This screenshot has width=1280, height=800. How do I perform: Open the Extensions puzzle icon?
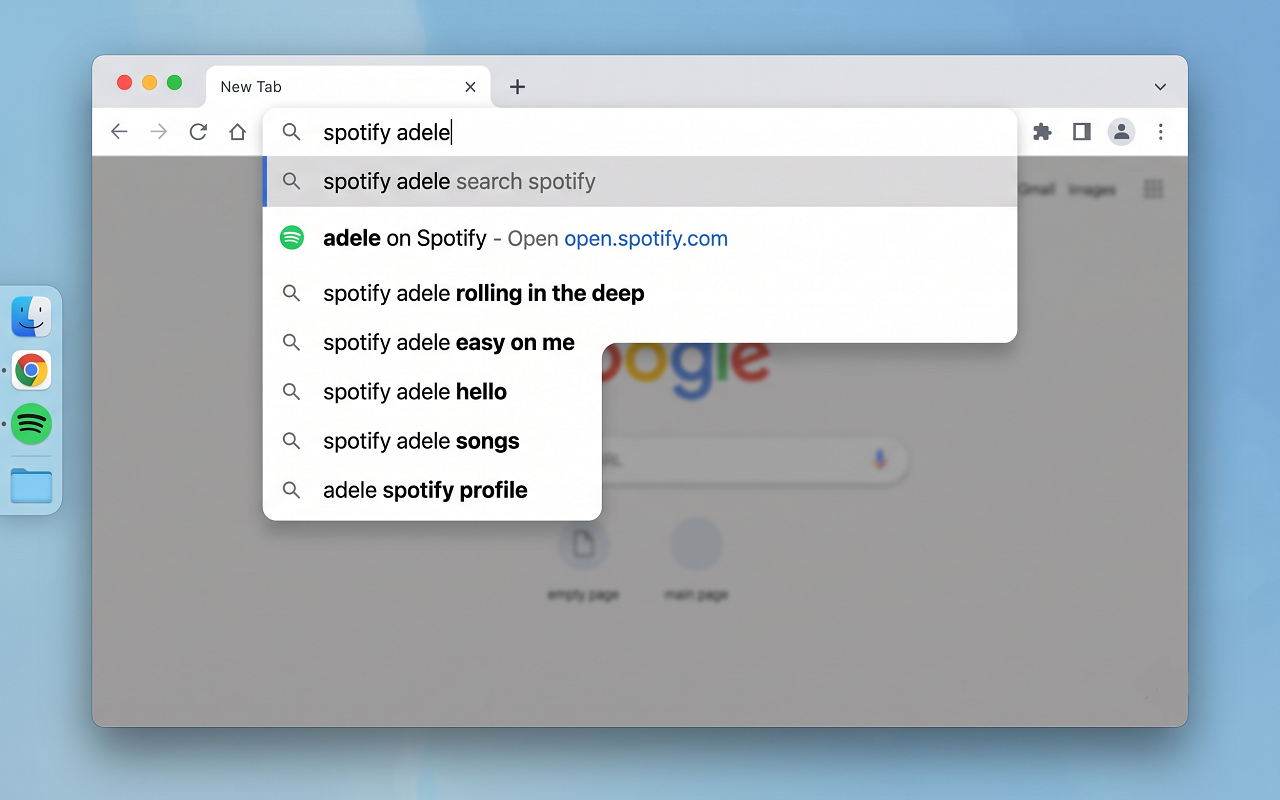click(x=1042, y=132)
